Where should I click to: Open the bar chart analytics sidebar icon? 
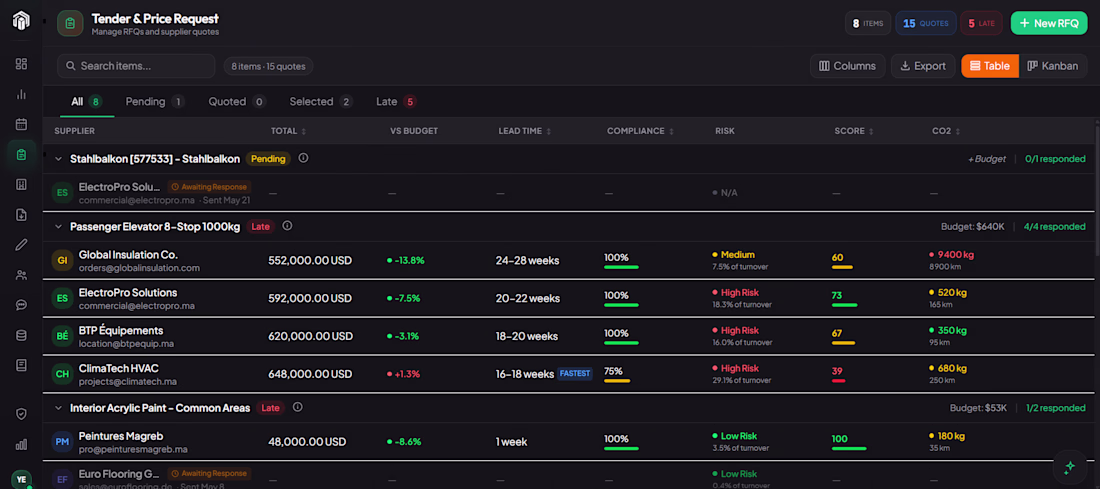click(x=21, y=94)
